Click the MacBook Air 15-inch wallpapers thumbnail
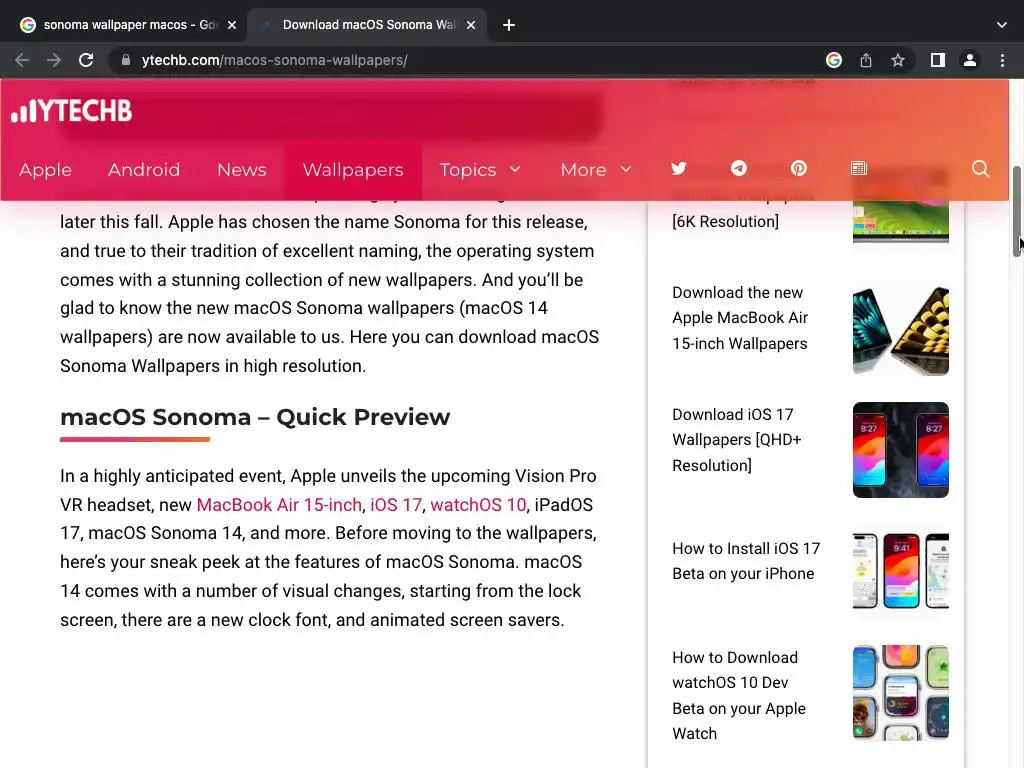 click(901, 328)
